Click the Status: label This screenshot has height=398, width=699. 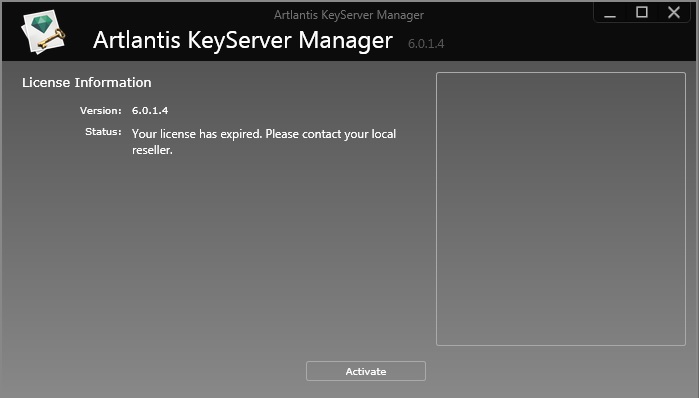click(x=103, y=131)
